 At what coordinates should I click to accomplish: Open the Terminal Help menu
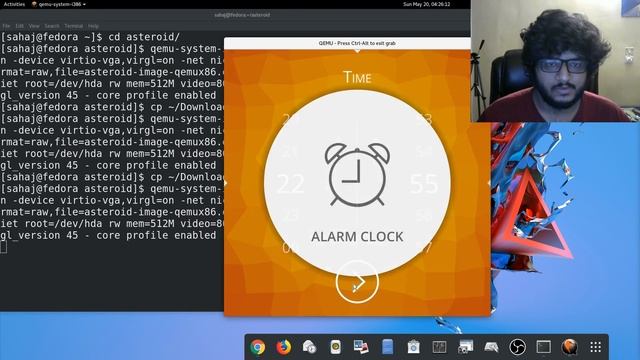[x=93, y=26]
